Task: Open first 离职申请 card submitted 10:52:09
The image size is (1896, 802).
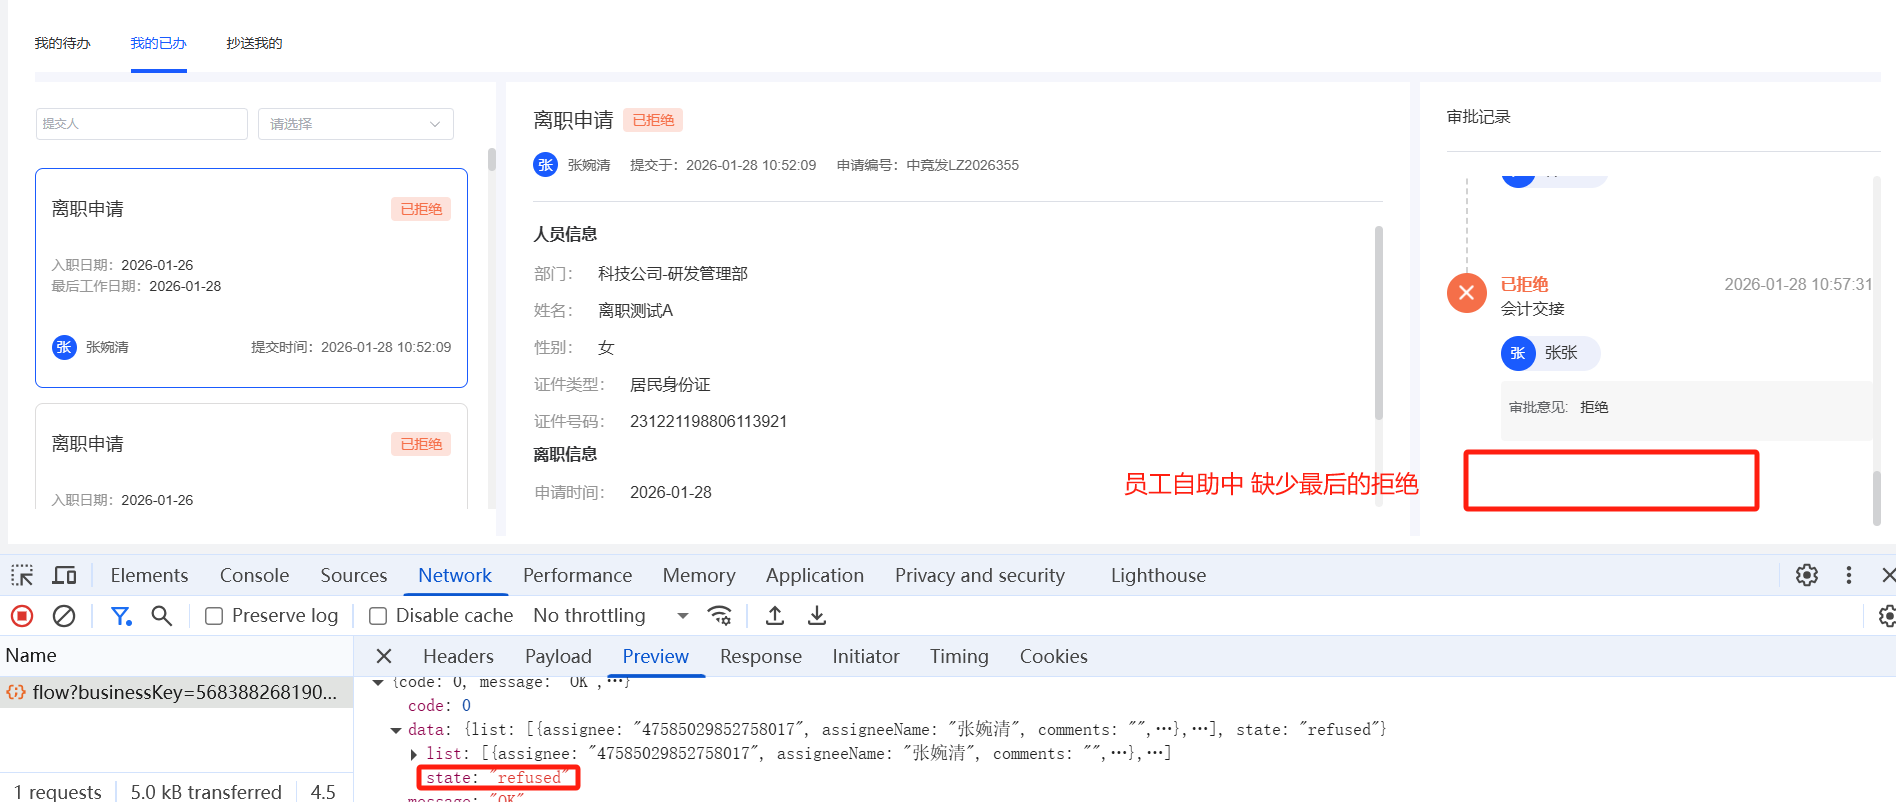Action: click(251, 278)
